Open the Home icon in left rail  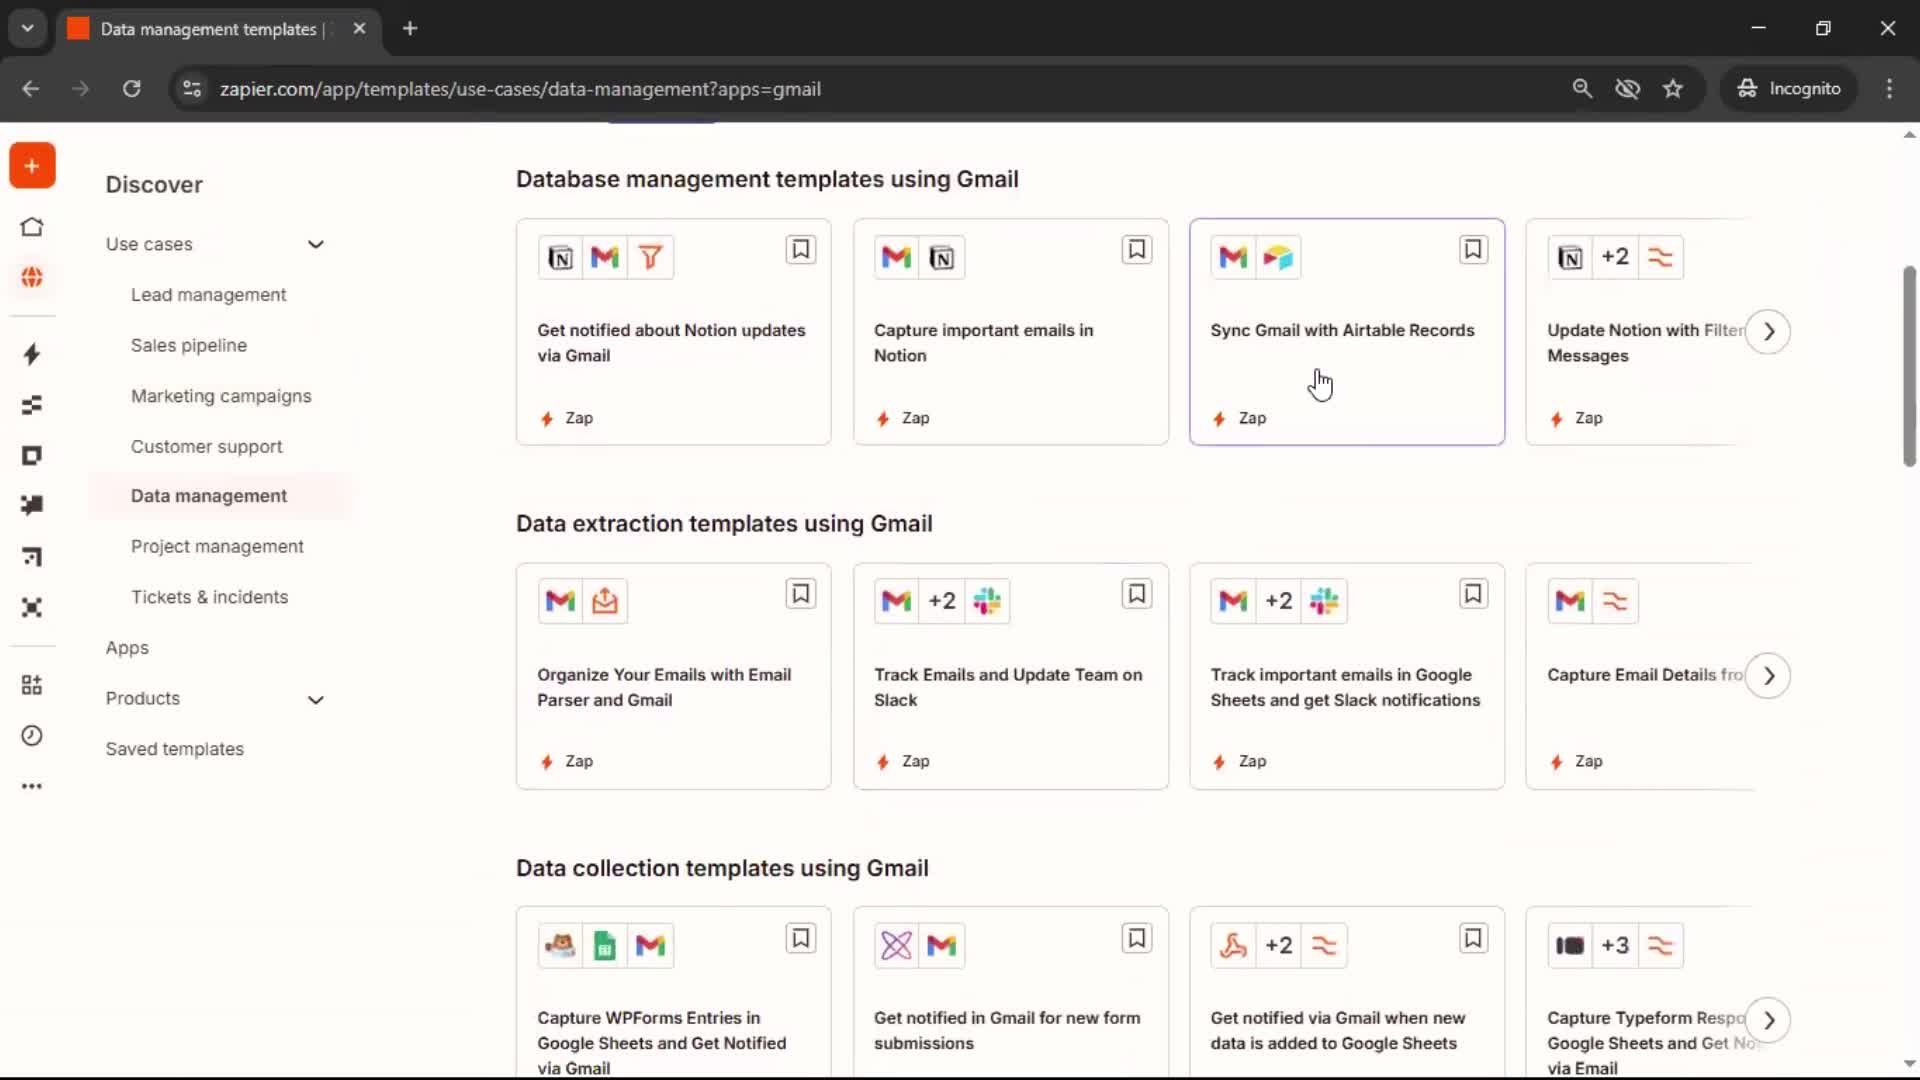coord(32,227)
